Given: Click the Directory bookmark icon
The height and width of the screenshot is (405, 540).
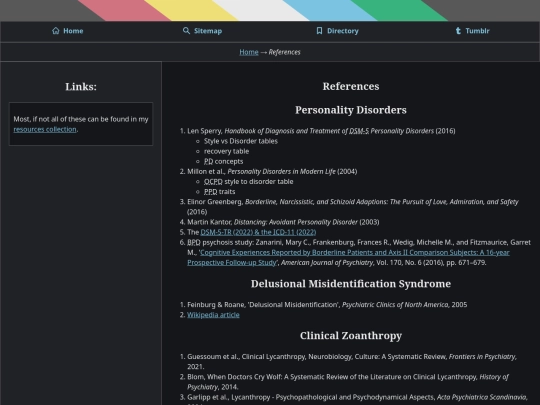Looking at the screenshot, I should click(x=319, y=31).
